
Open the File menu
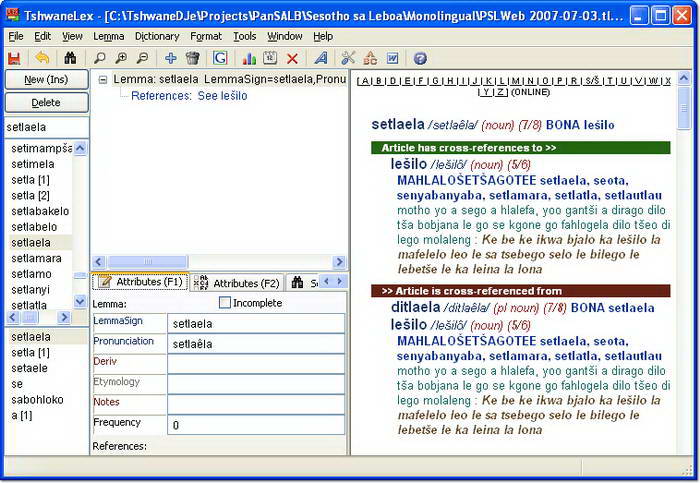coord(16,36)
